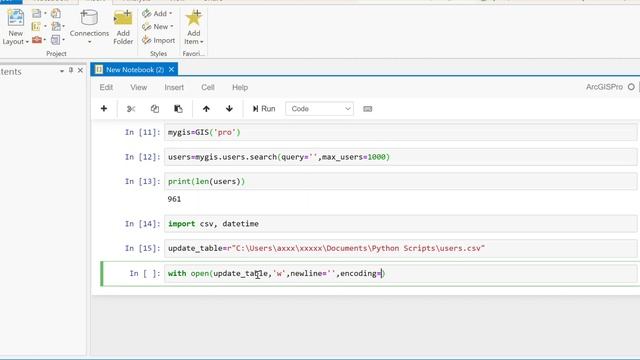Click into cell In [14] import csv, datetime
This screenshot has height=360, width=640.
pos(400,224)
